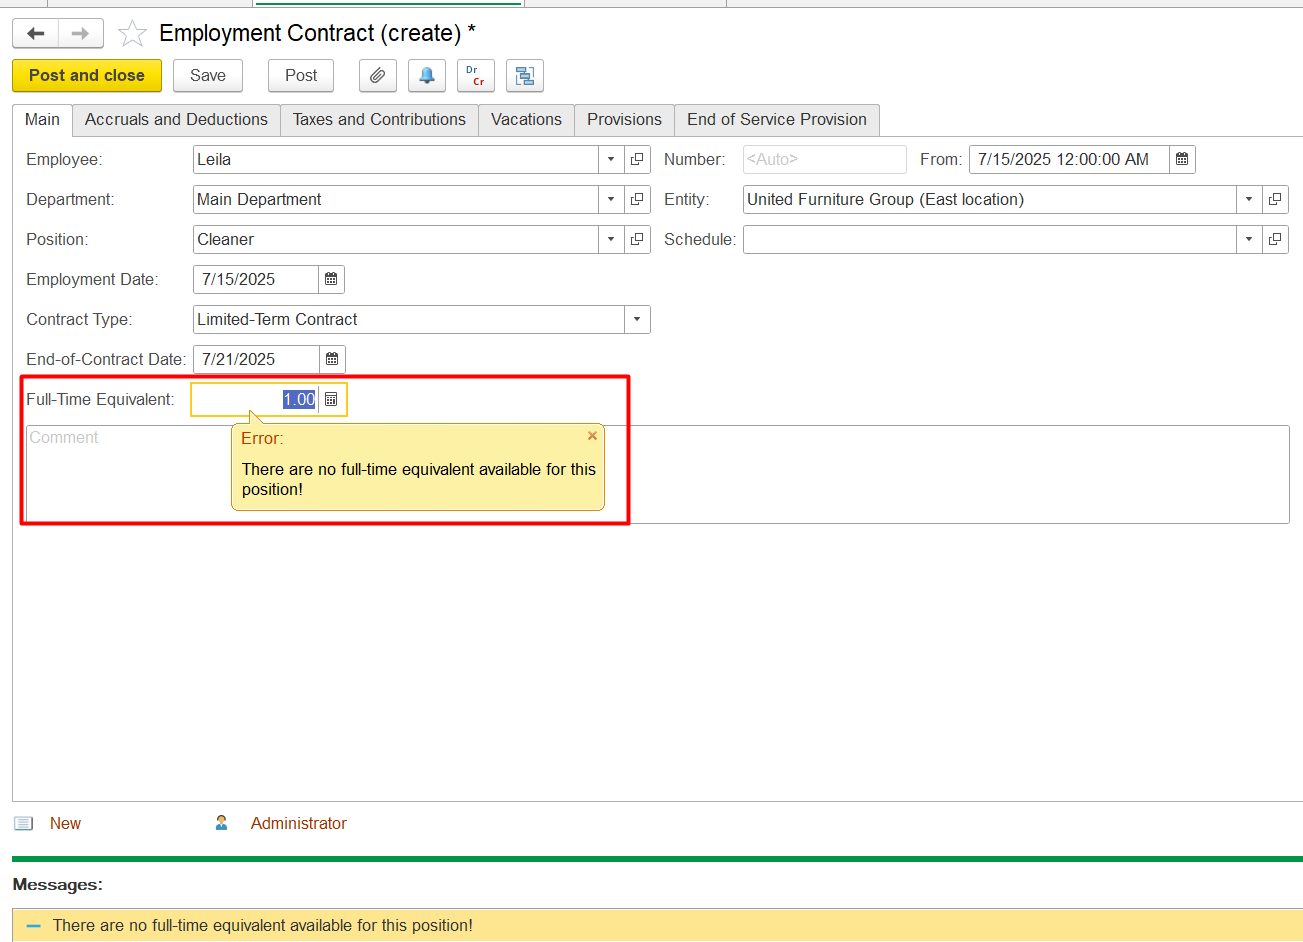Open the Entity record with open button
The width and height of the screenshot is (1303, 942).
[1275, 199]
